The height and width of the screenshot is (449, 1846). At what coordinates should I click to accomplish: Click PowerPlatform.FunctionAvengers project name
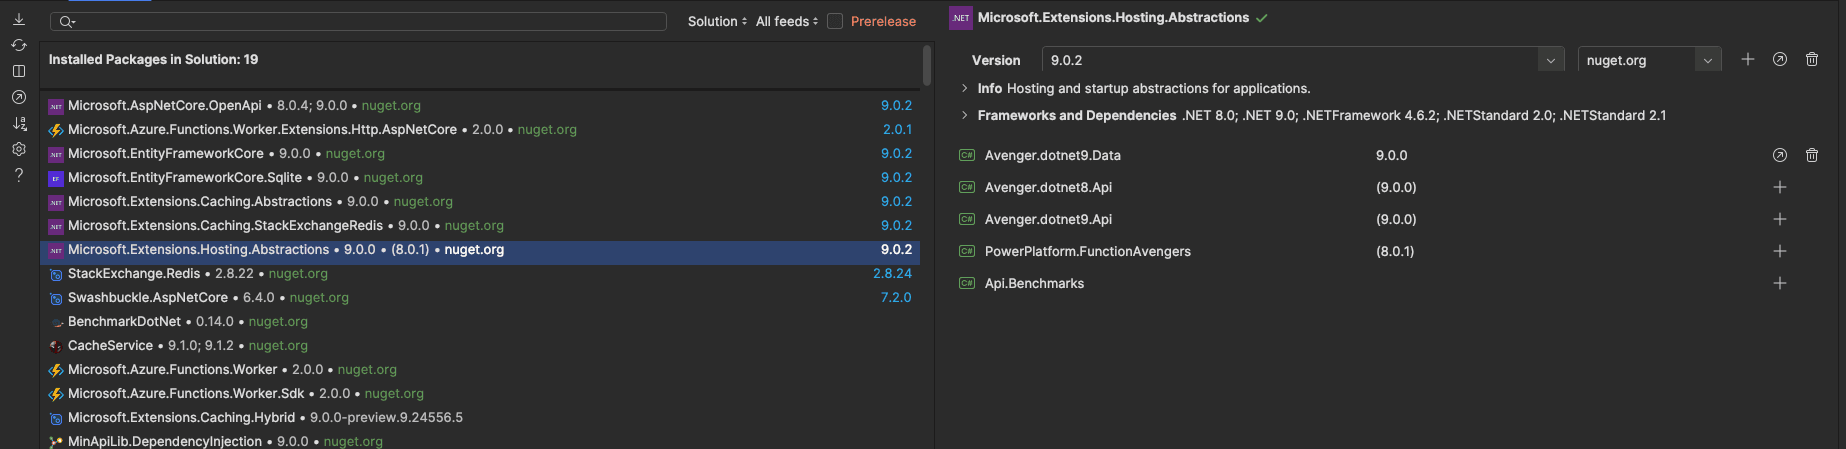pos(1088,251)
